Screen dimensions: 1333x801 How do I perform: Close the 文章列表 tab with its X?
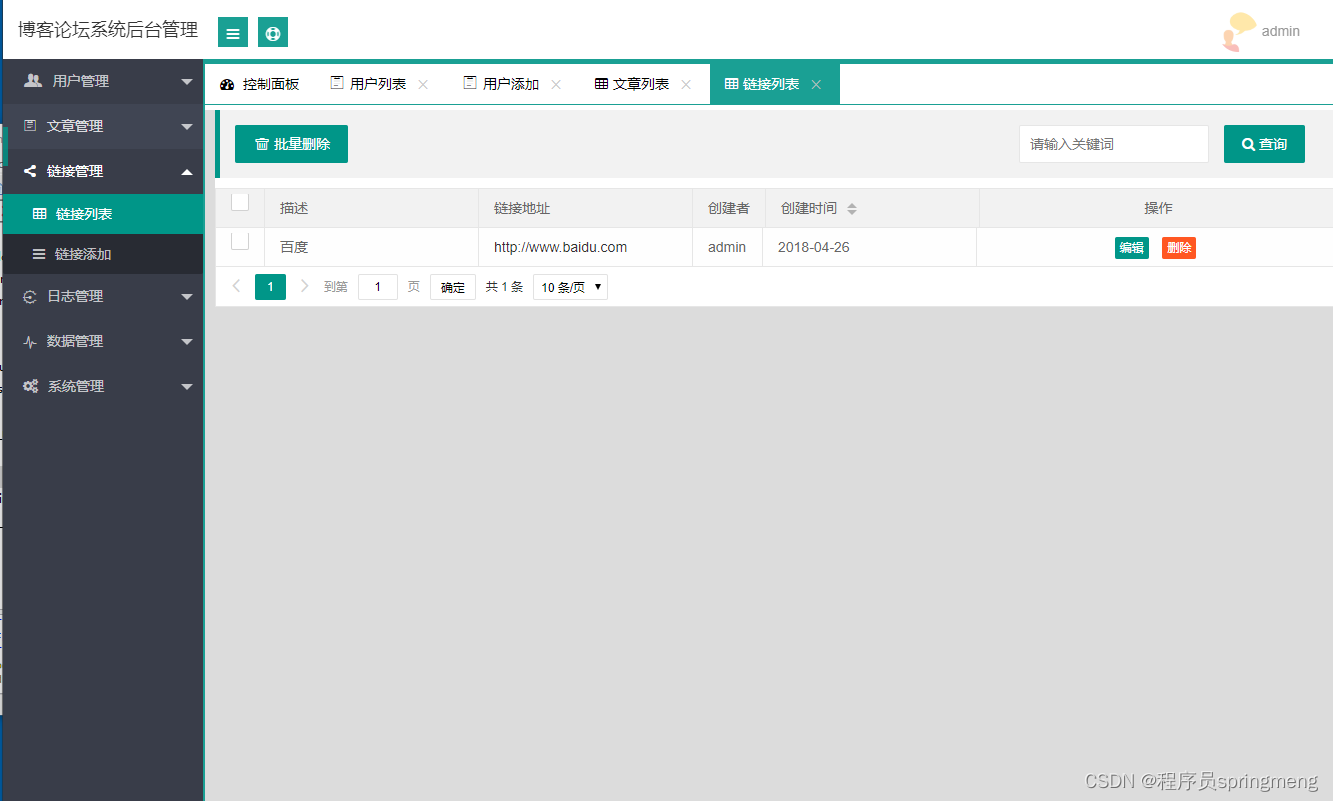[686, 85]
